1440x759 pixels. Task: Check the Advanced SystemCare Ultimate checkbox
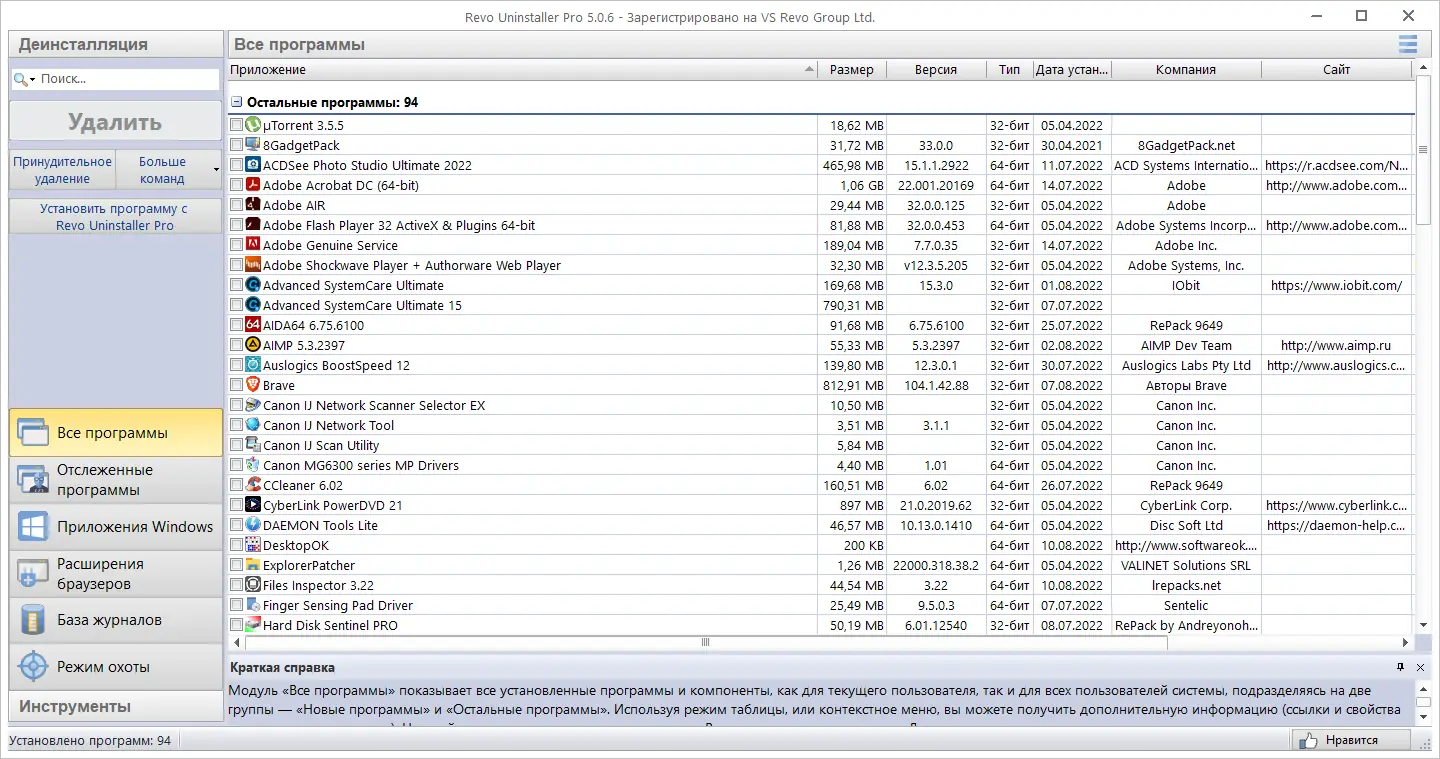coord(236,285)
